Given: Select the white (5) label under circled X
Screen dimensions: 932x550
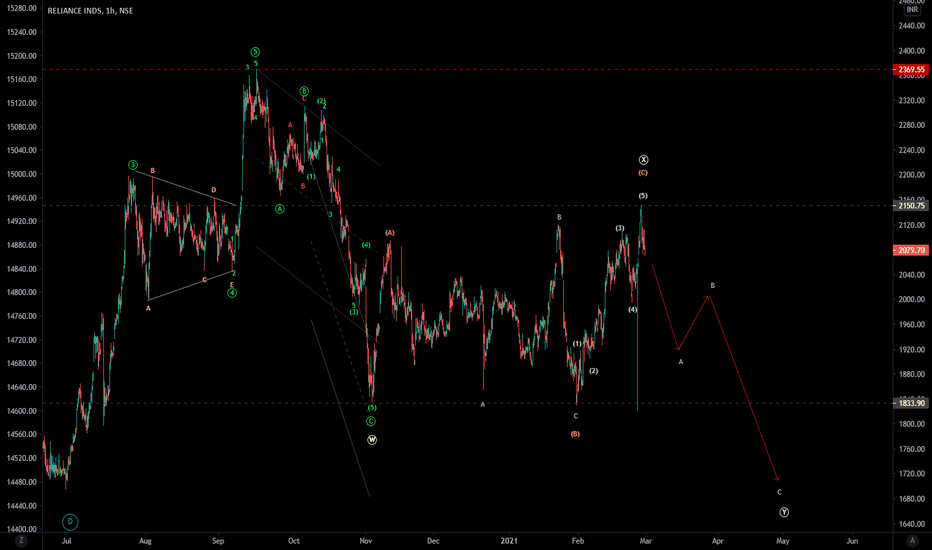Looking at the screenshot, I should (643, 196).
